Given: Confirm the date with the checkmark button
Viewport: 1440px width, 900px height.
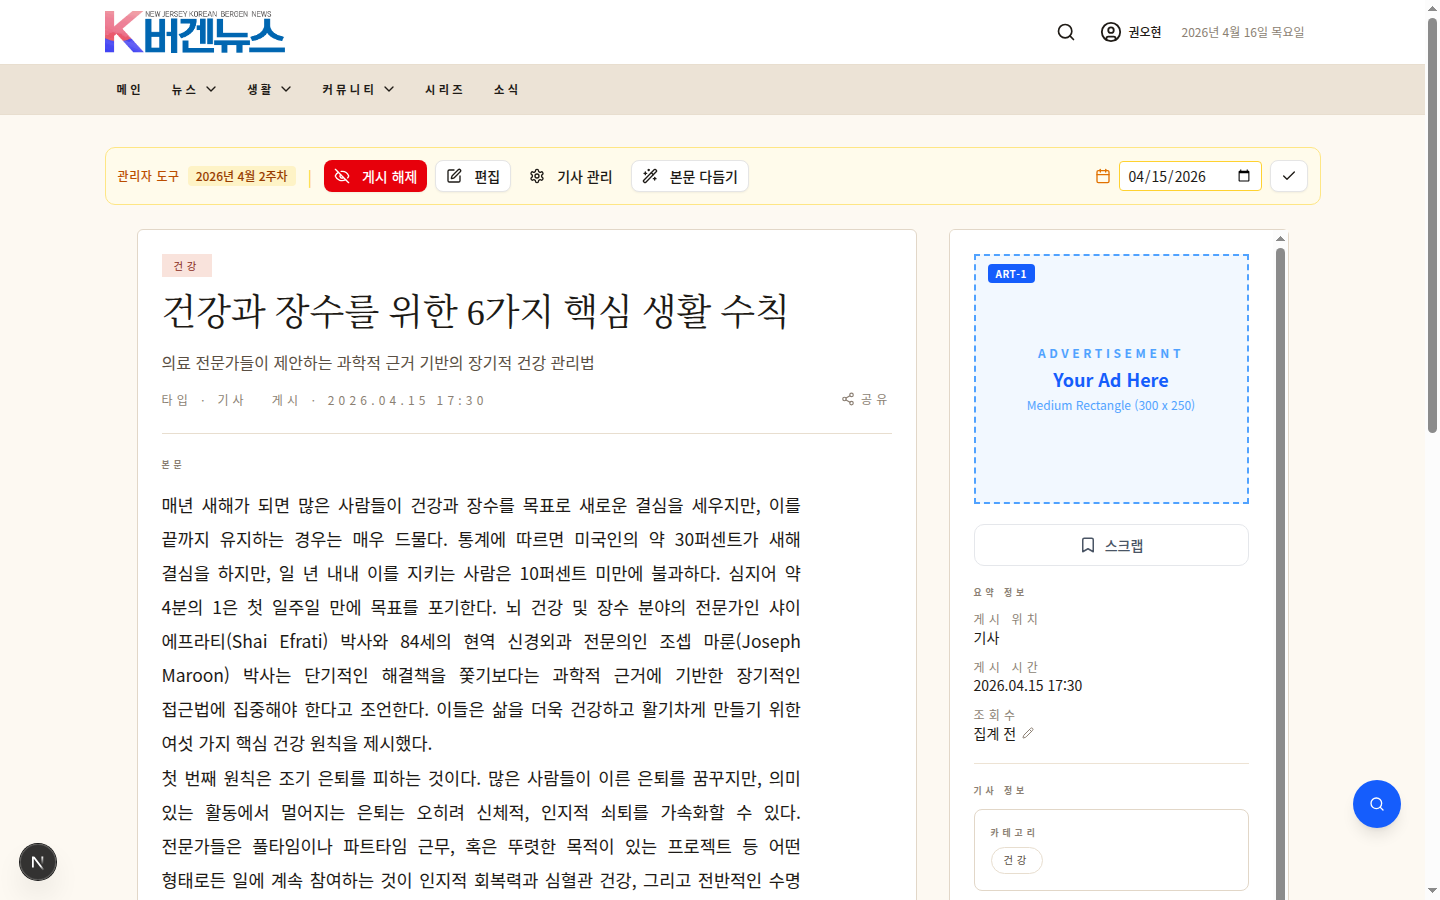Looking at the screenshot, I should pyautogui.click(x=1288, y=175).
